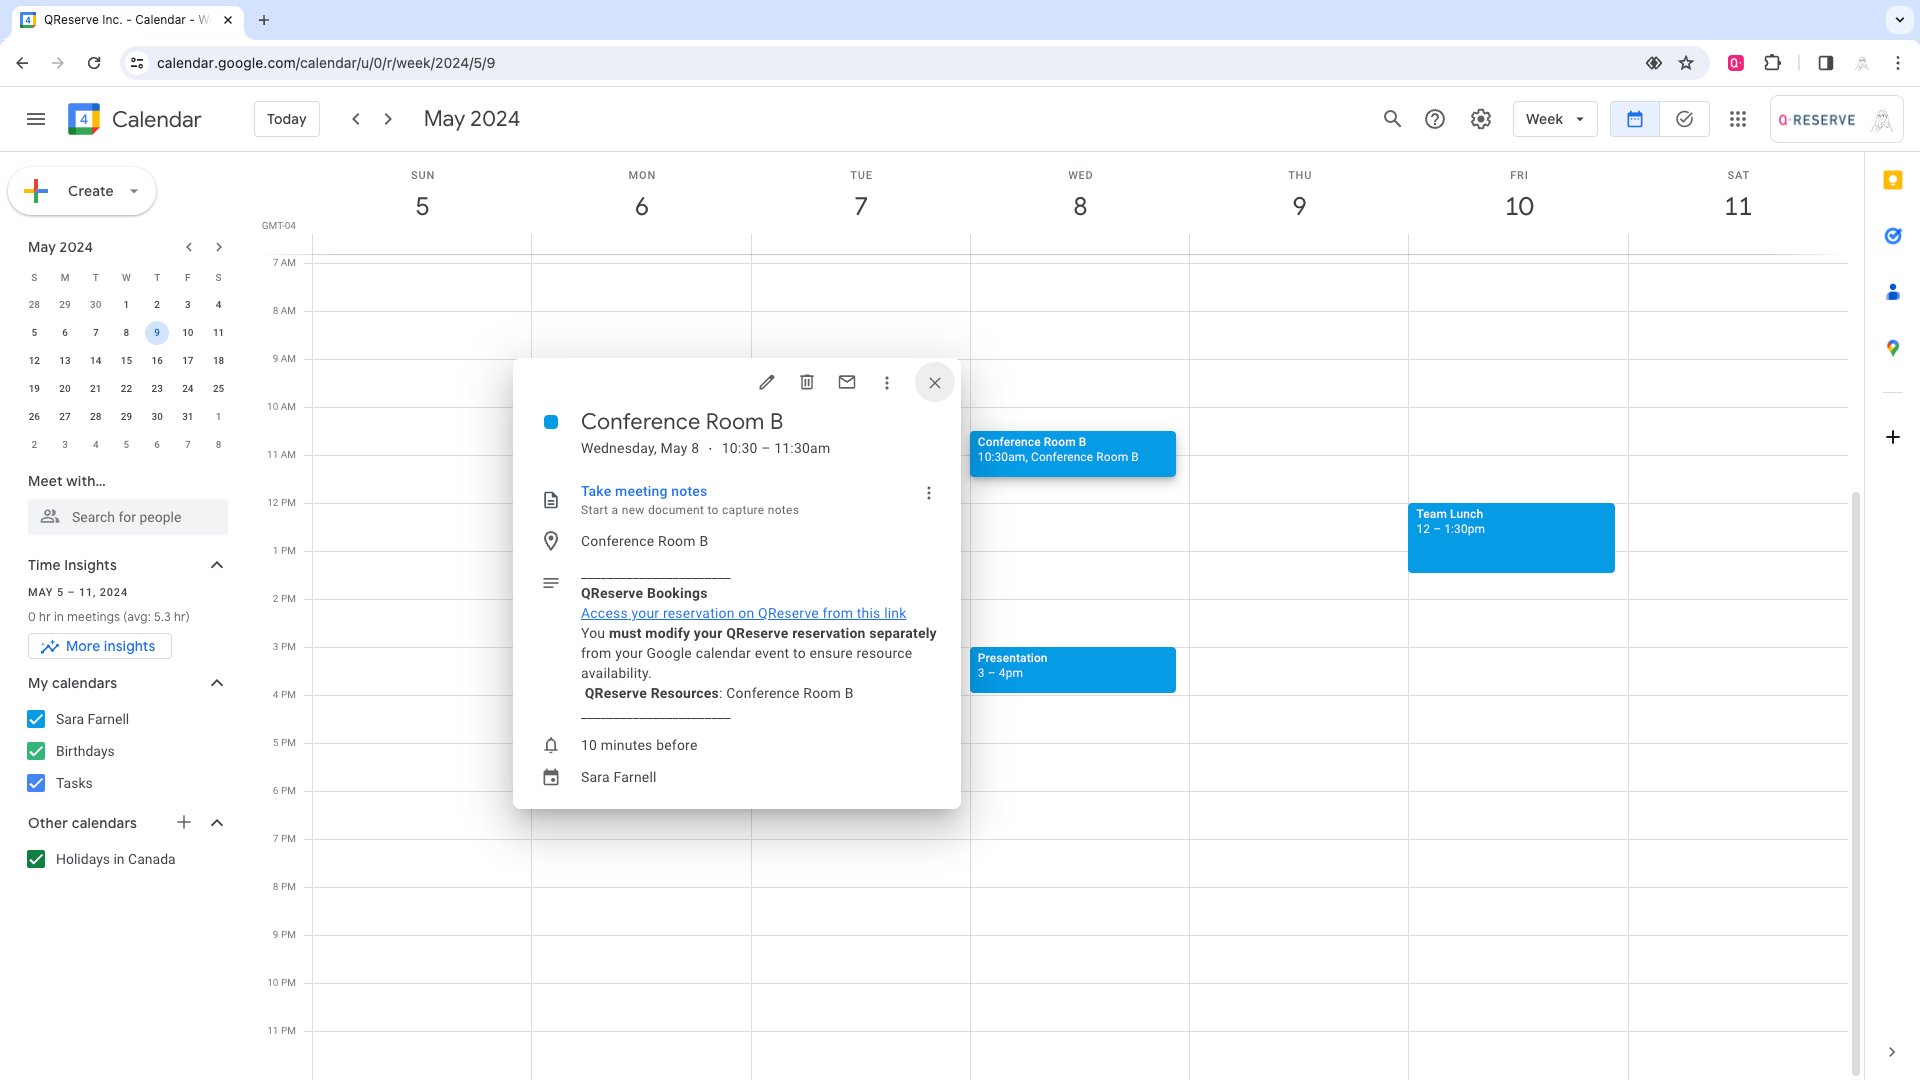Click the calendar search magnifier icon

1392,119
